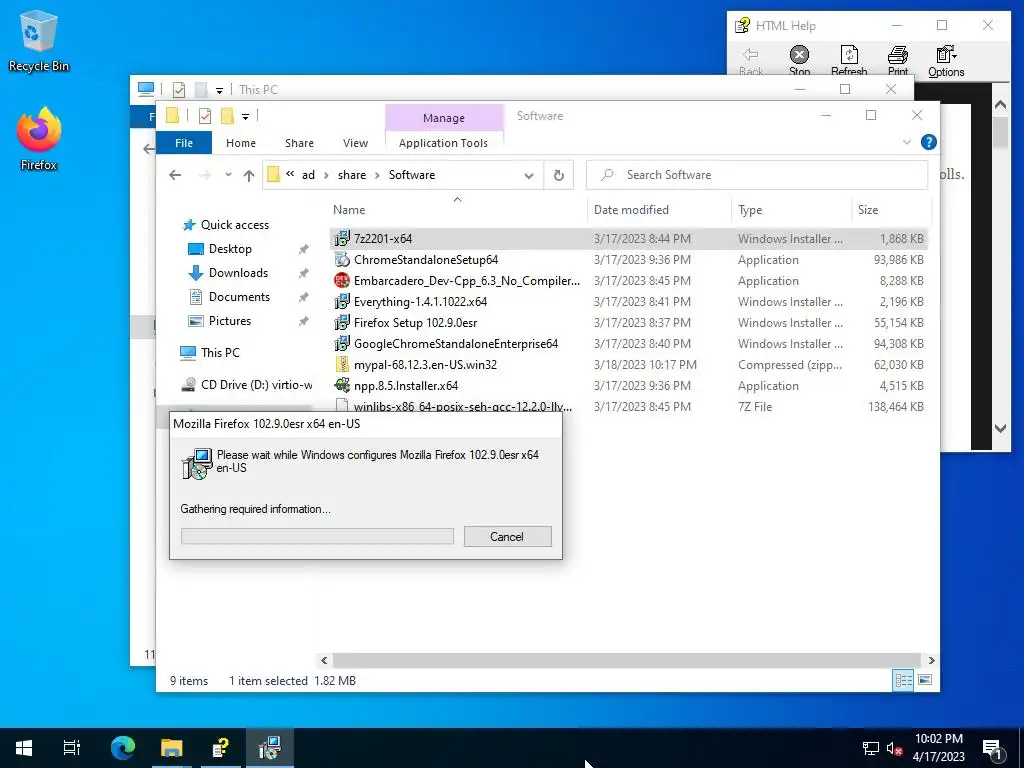Switch to Large icons view
Viewport: 1024px width, 768px height.
925,680
